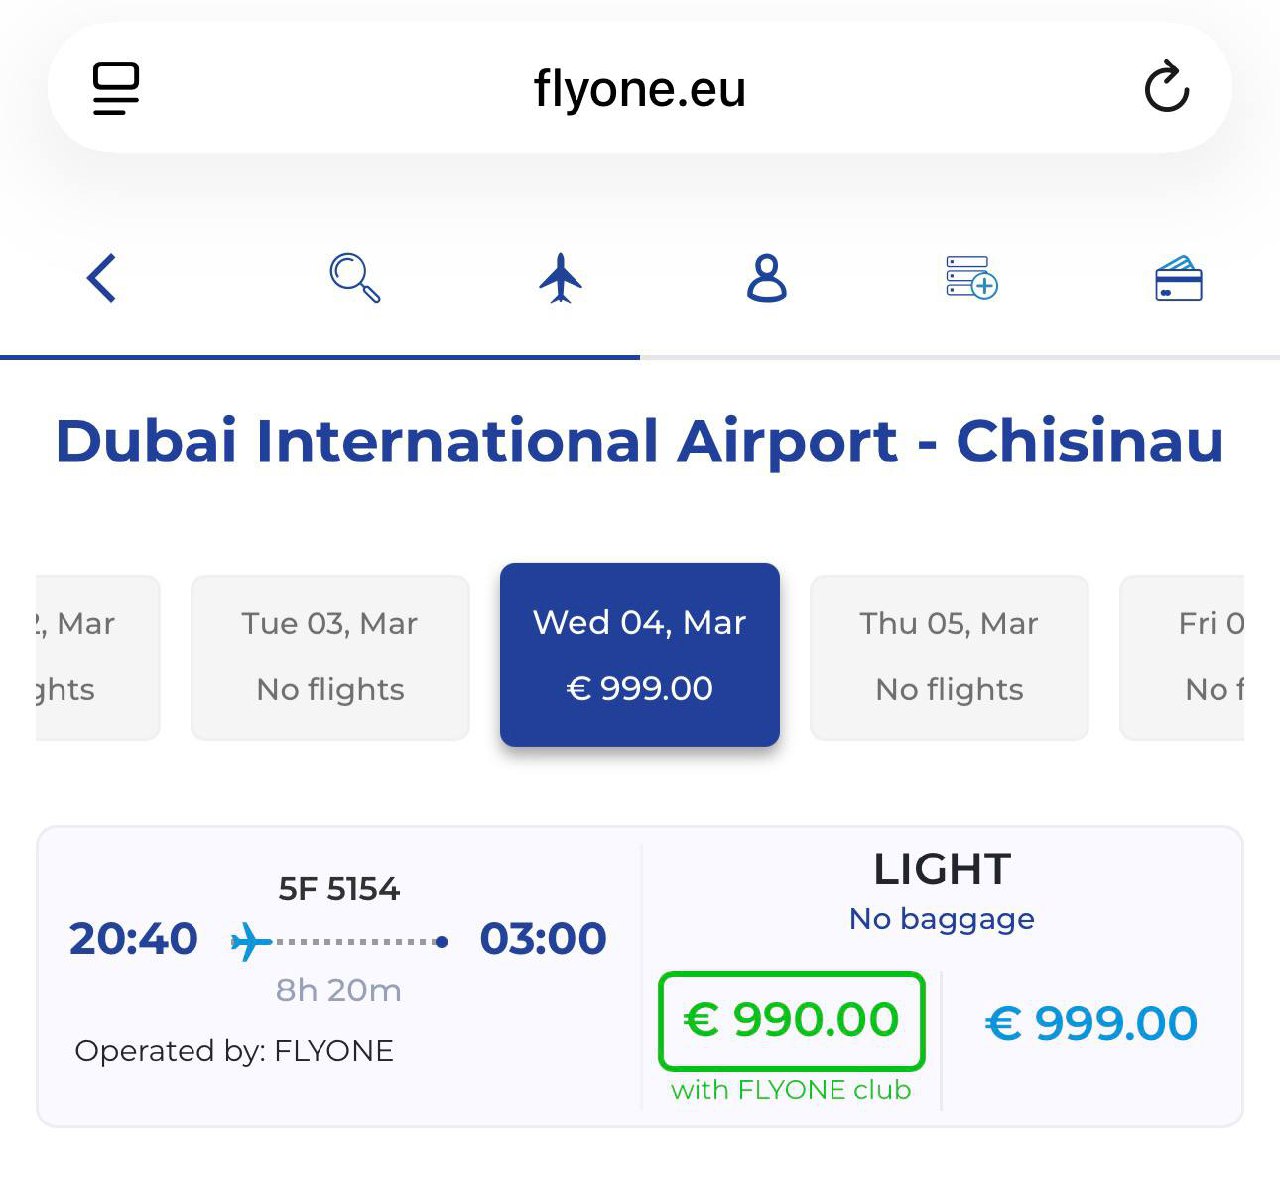
Task: Tap the browser reader/tabs icon in address bar
Action: point(116,88)
